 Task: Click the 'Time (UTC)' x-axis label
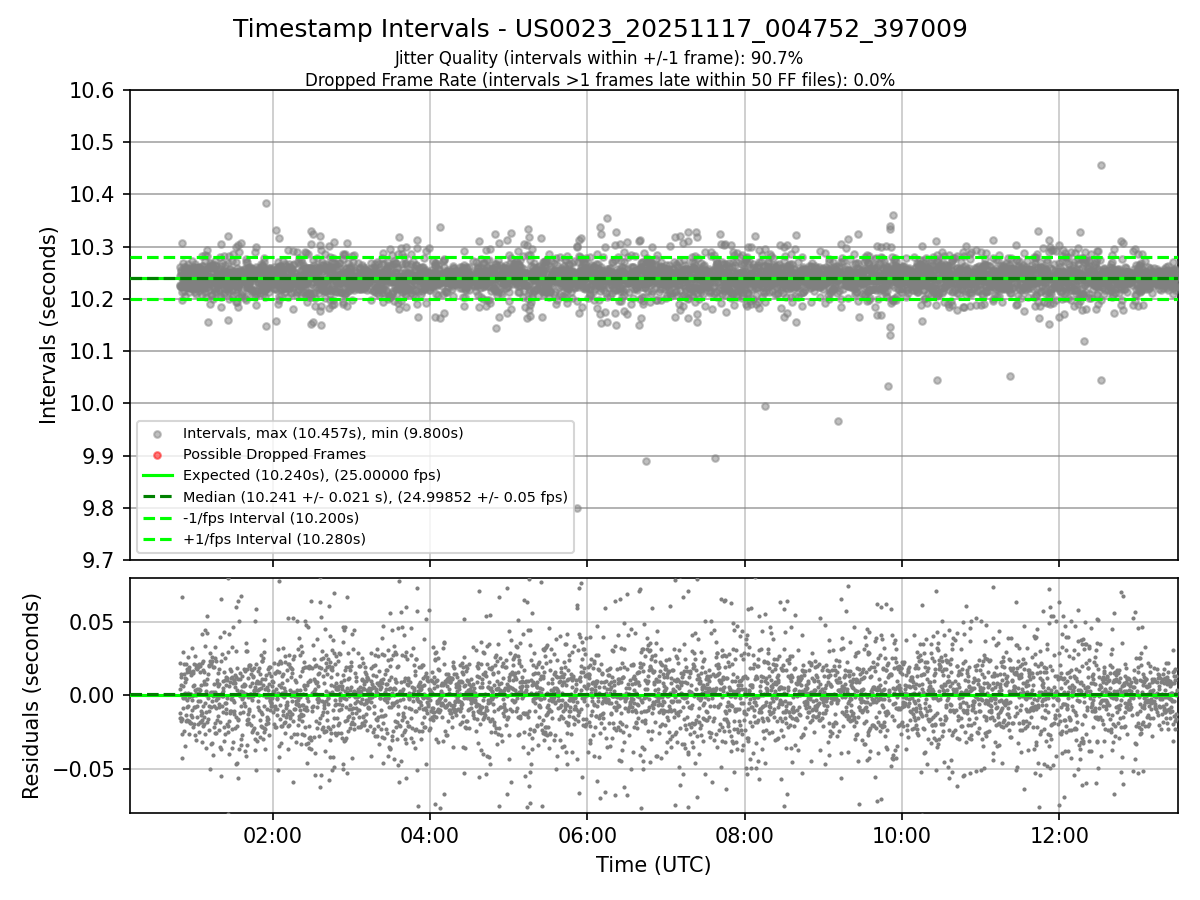[653, 865]
